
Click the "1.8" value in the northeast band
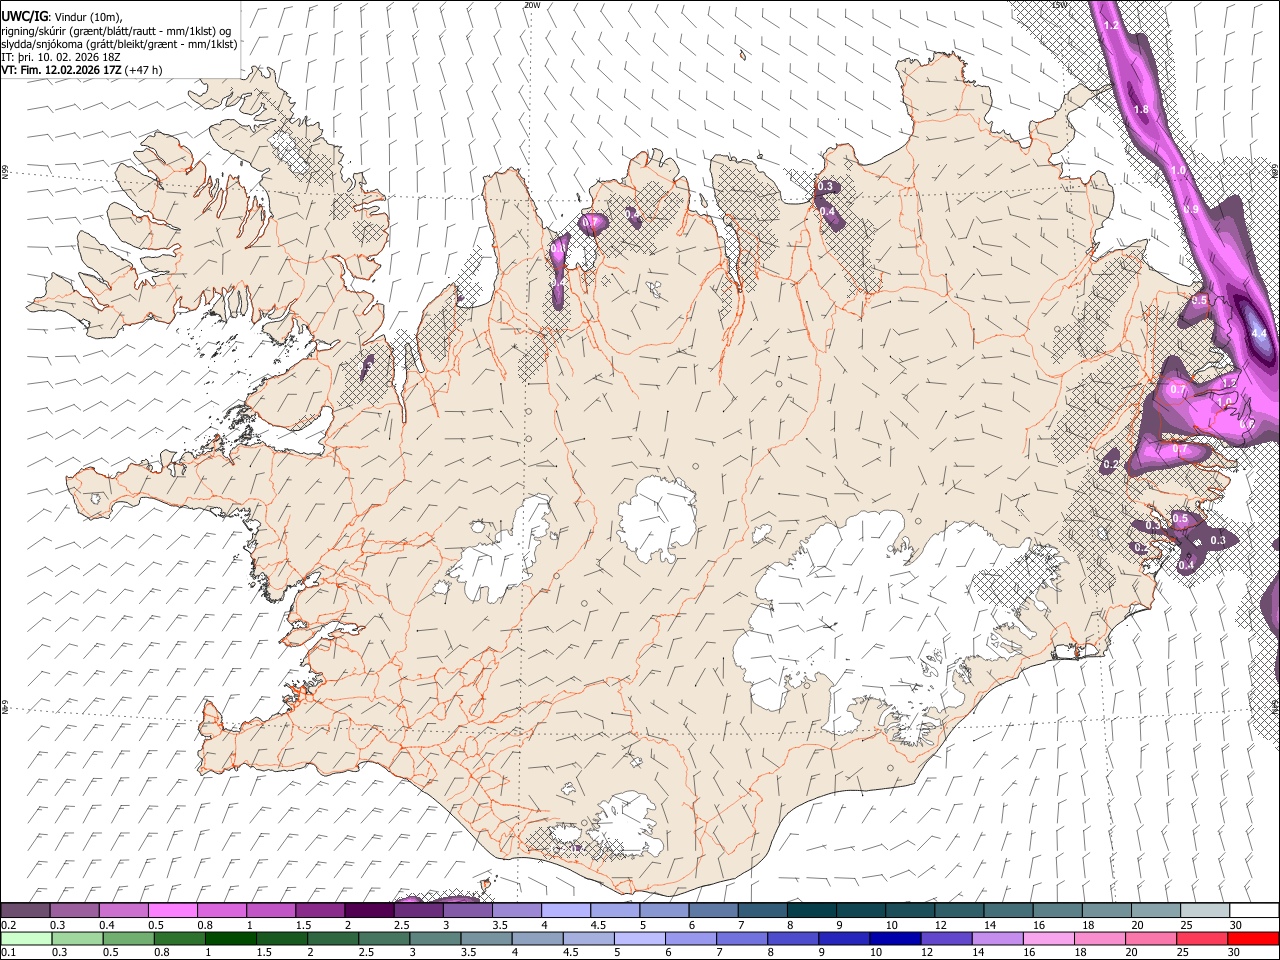click(x=1141, y=109)
